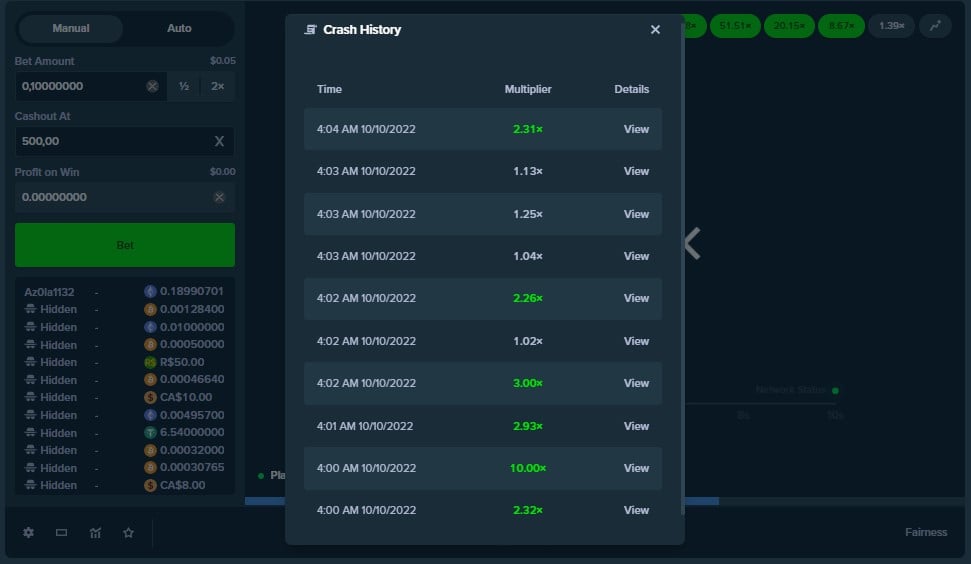Open the settings gear icon
Screen dimensions: 971x564
[x=28, y=533]
